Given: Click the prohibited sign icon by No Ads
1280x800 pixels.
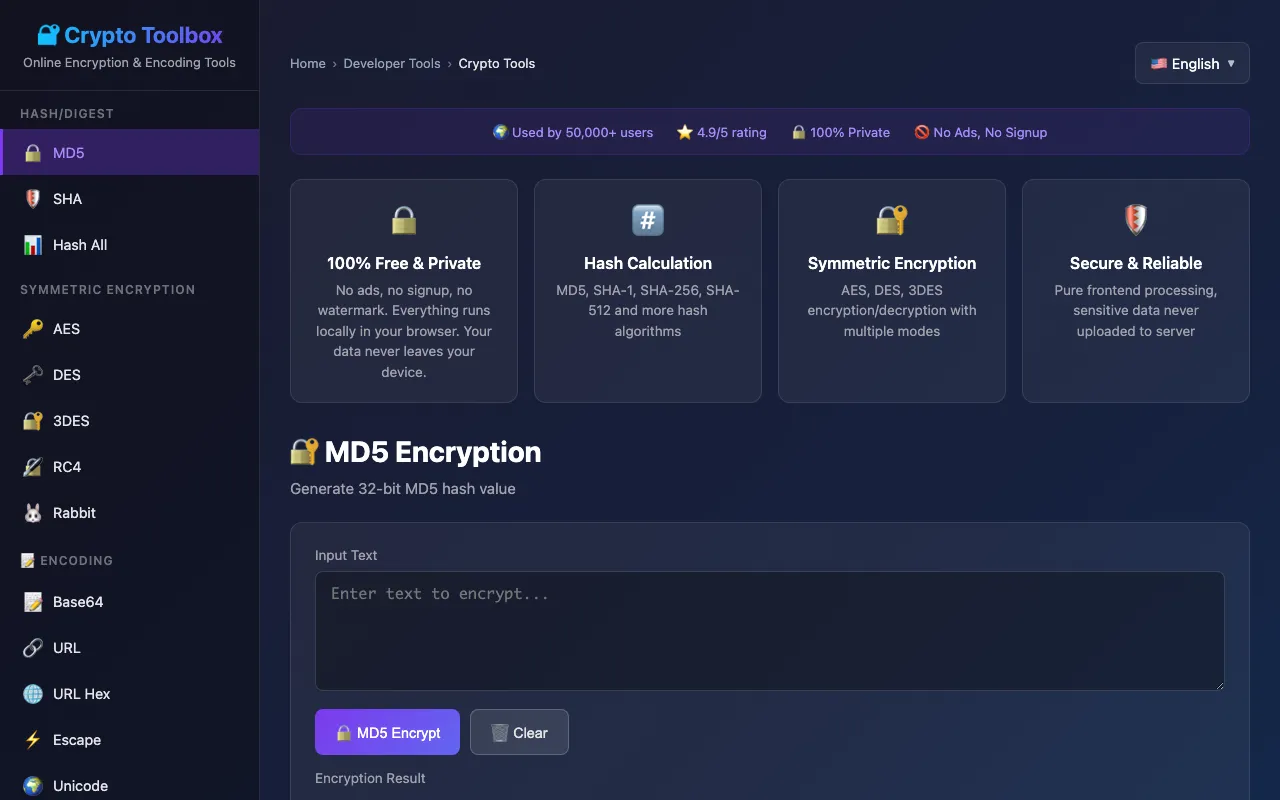Looking at the screenshot, I should [x=922, y=132].
